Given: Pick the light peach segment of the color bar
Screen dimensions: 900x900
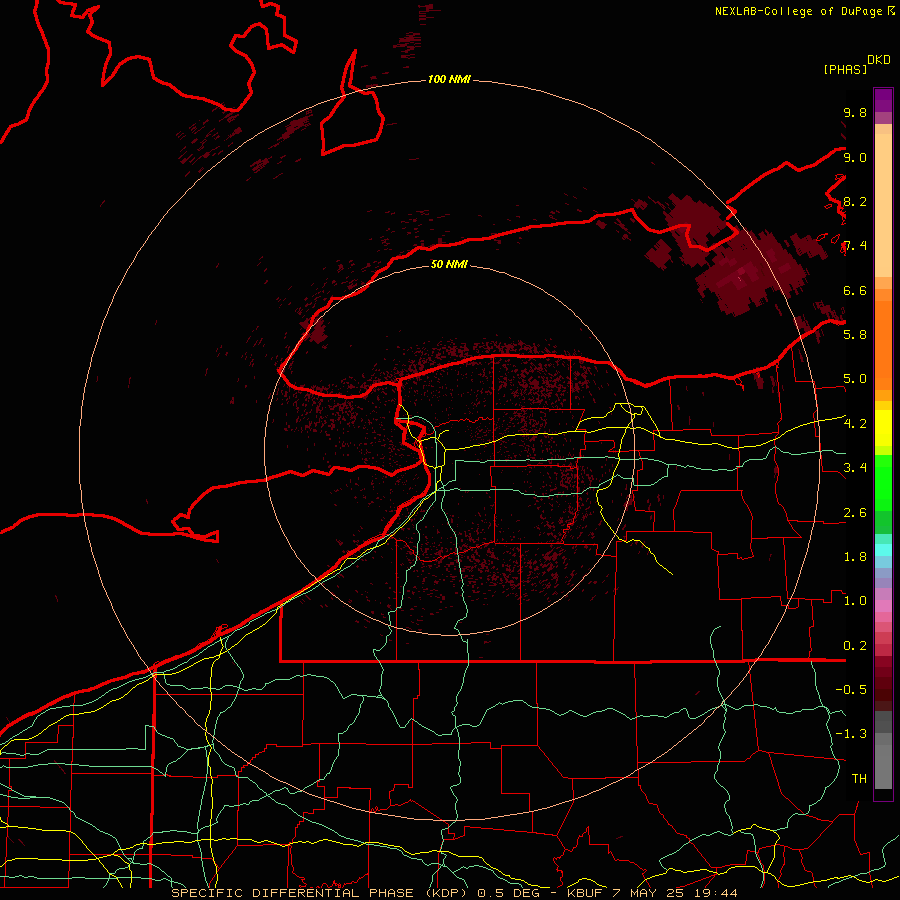Looking at the screenshot, I should pyautogui.click(x=883, y=205).
